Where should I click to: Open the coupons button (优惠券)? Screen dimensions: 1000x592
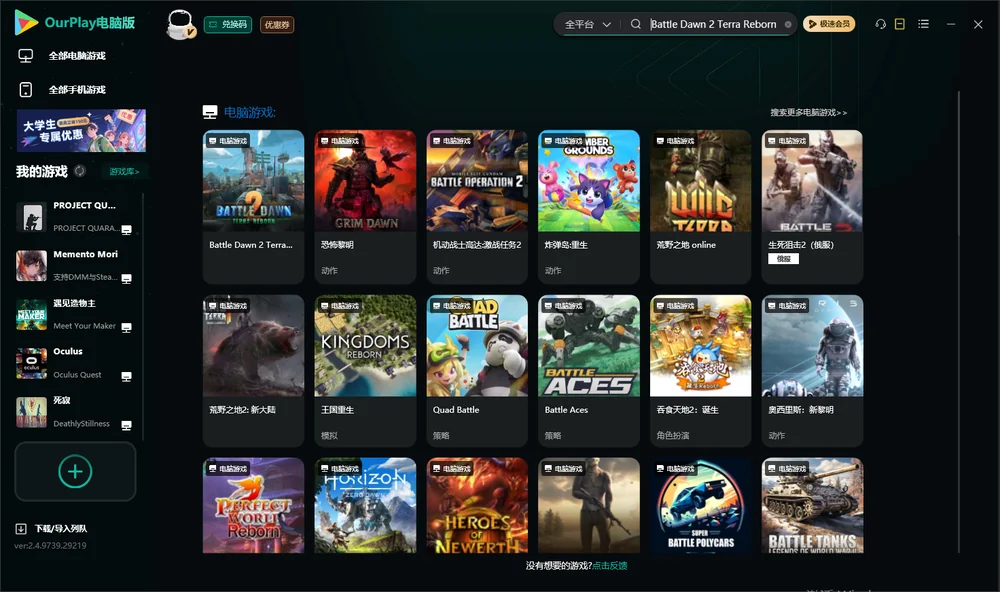click(277, 25)
